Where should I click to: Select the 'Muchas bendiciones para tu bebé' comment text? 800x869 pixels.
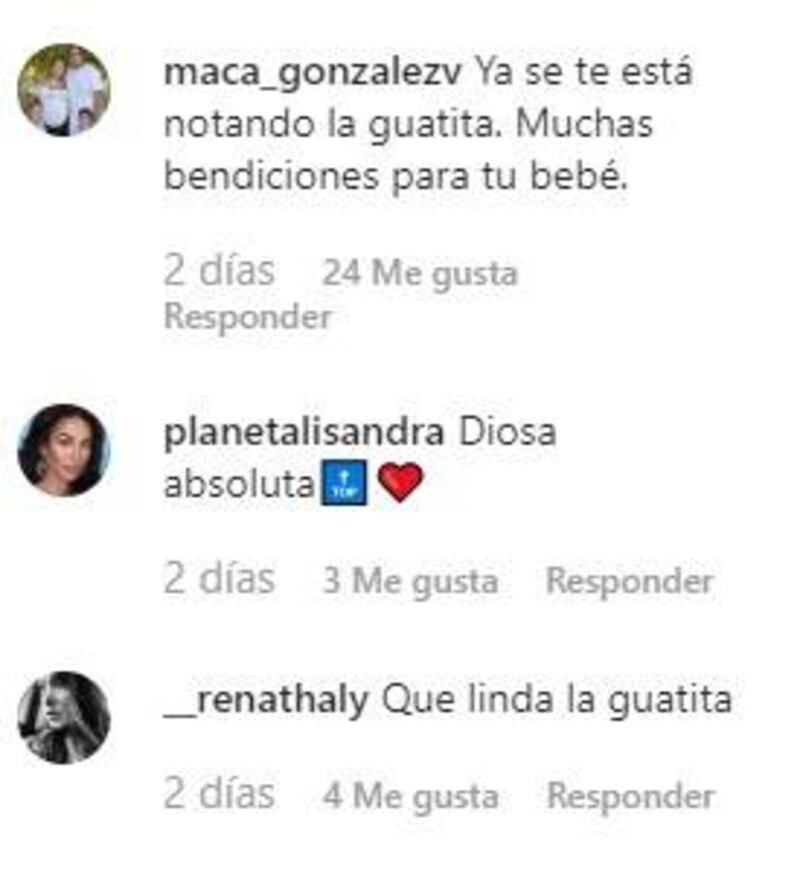pyautogui.click(x=408, y=150)
